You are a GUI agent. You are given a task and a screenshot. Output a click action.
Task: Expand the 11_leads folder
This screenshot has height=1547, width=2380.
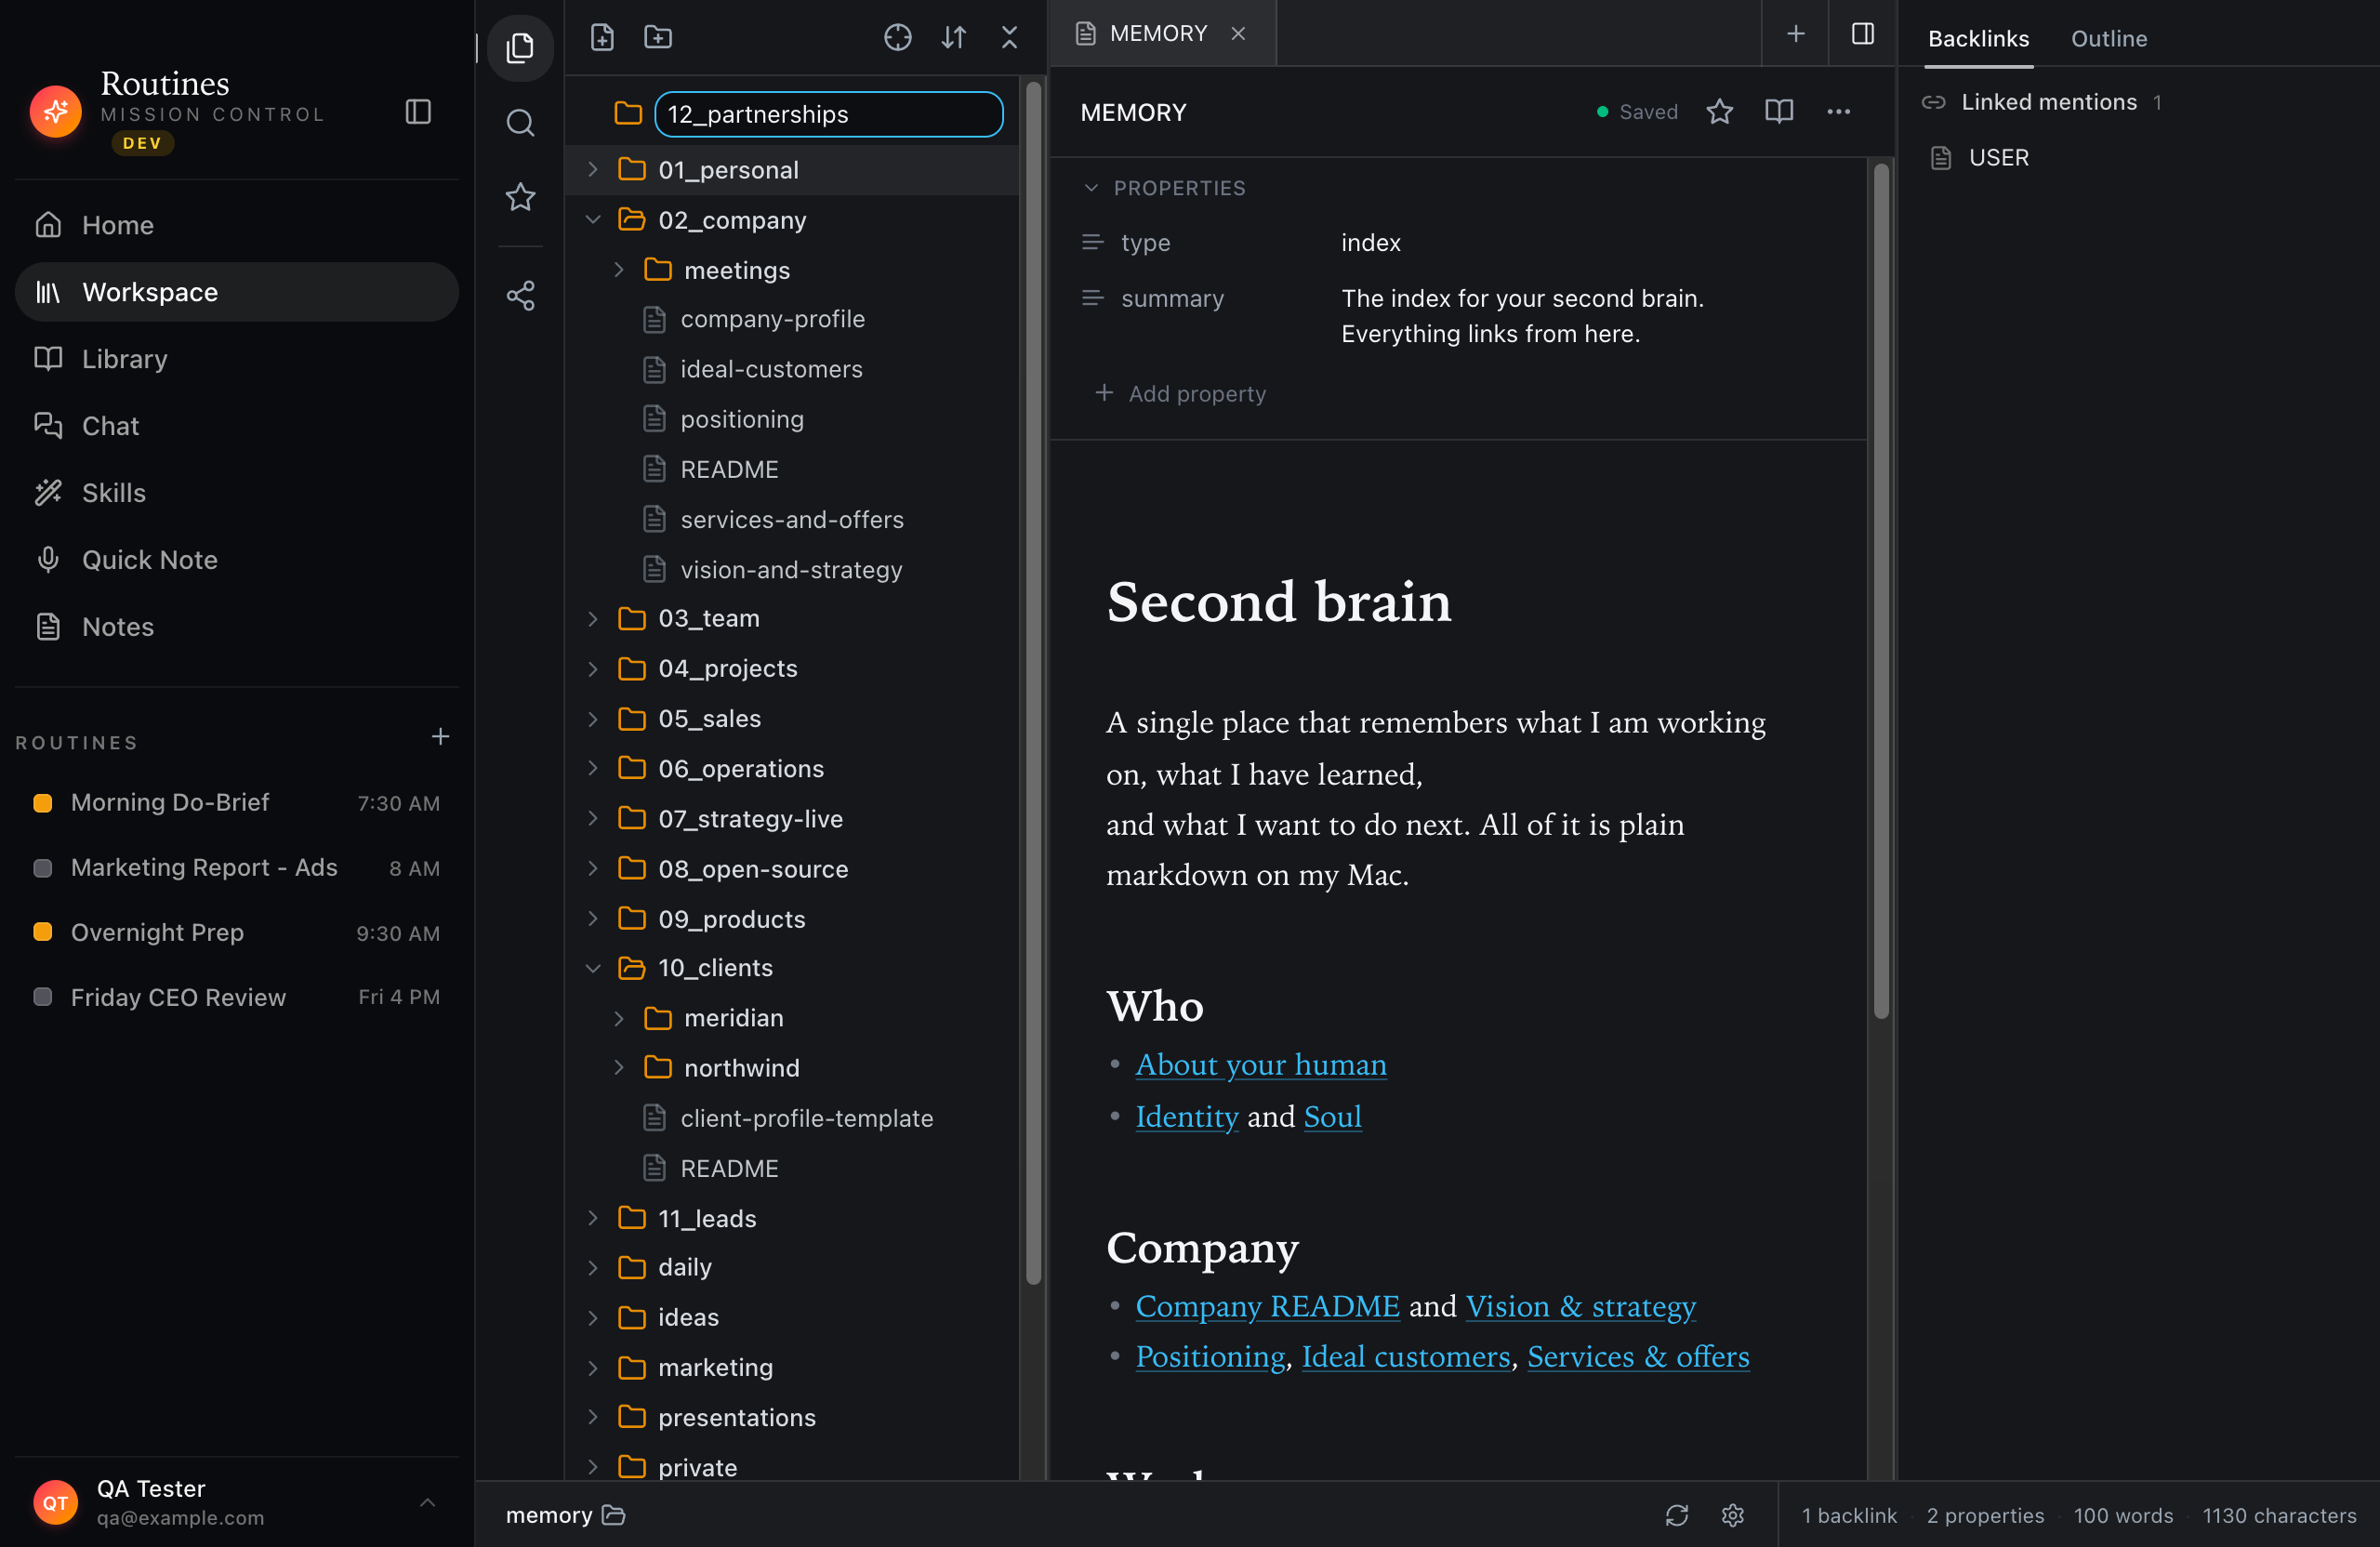click(x=593, y=1217)
